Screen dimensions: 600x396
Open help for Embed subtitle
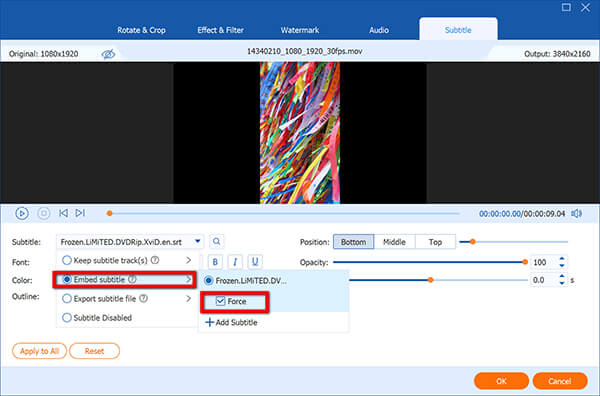coord(132,280)
